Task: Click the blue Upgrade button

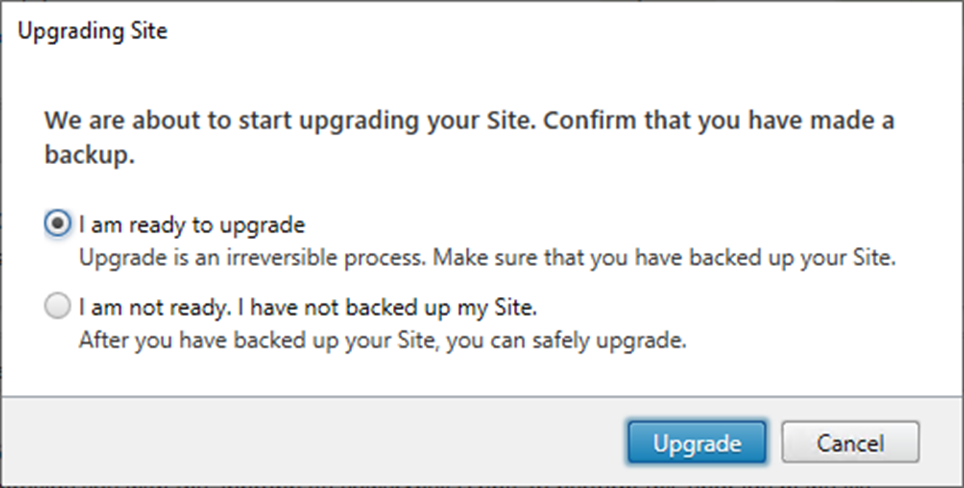Action: 697,443
